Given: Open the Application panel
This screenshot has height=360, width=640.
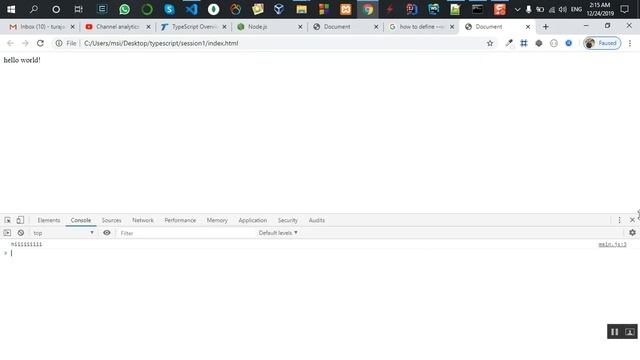Looking at the screenshot, I should point(252,220).
